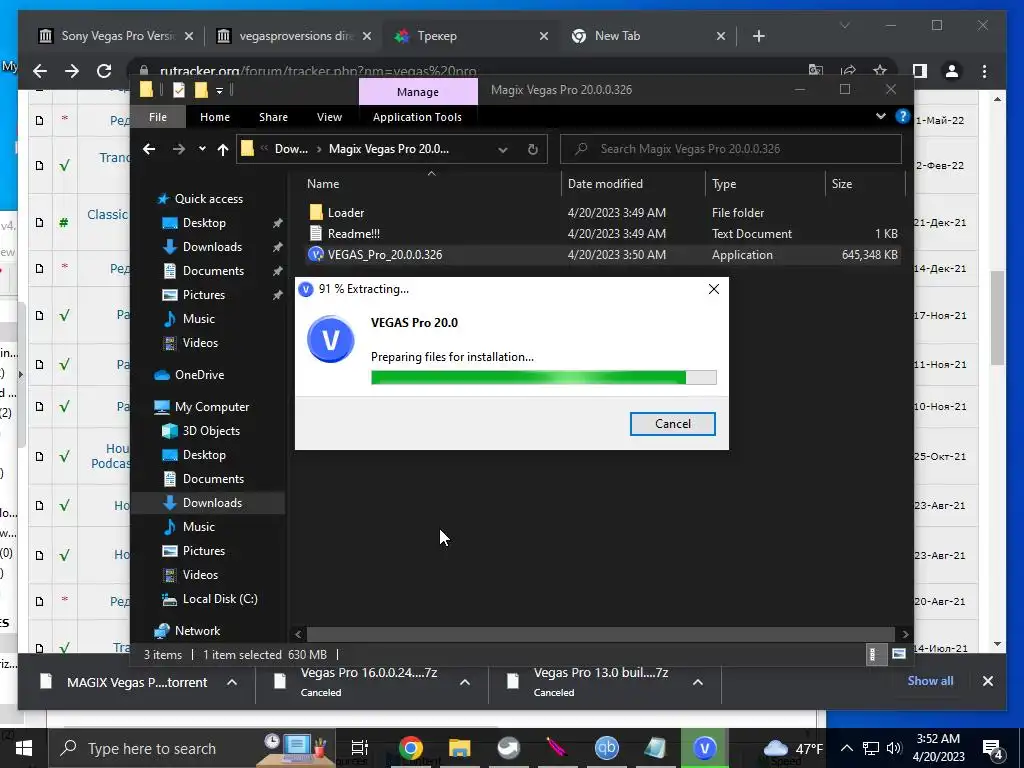Open Chrome from the taskbar

point(411,748)
